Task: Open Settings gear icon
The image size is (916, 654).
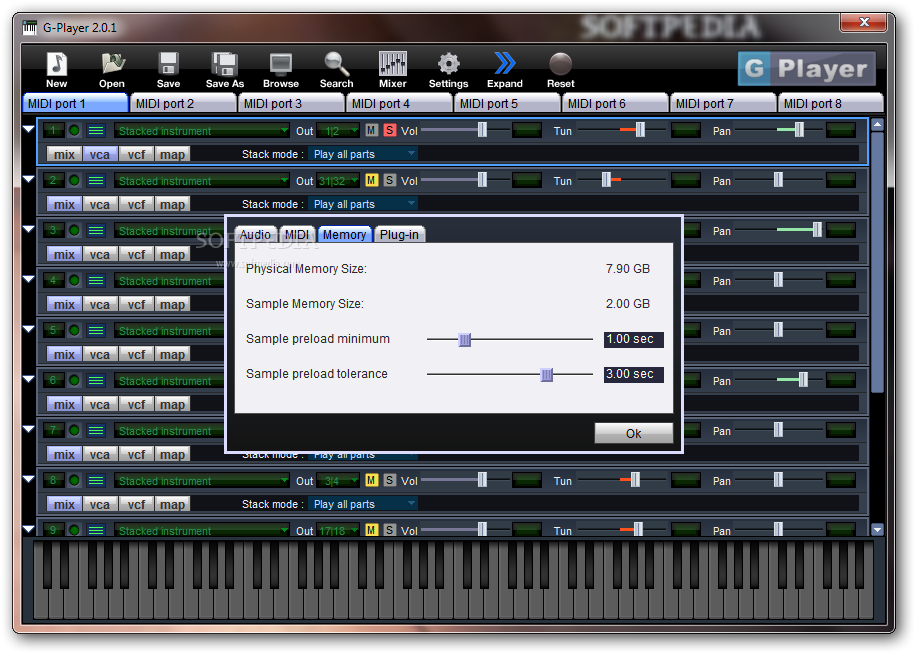Action: coord(449,69)
